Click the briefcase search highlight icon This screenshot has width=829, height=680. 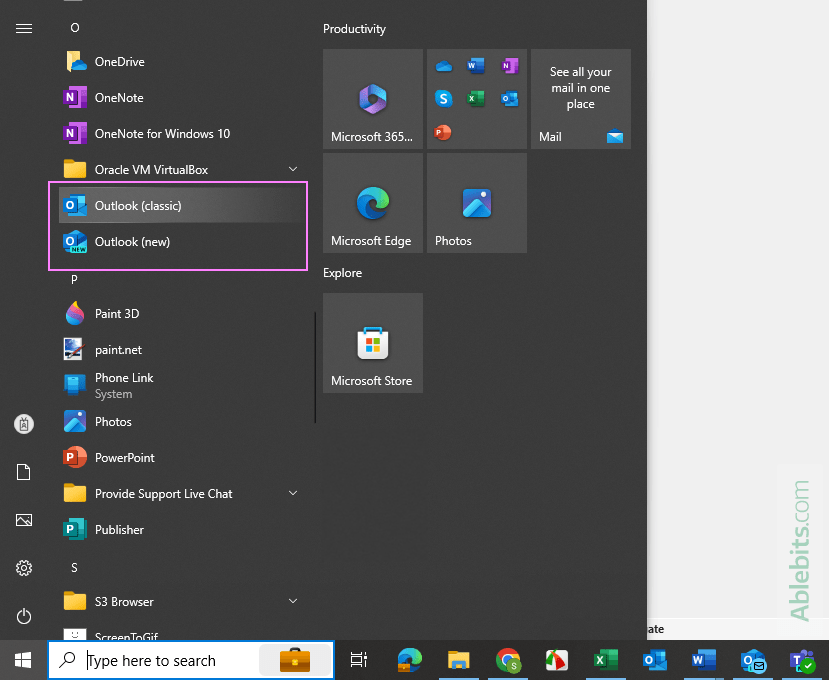tap(294, 660)
